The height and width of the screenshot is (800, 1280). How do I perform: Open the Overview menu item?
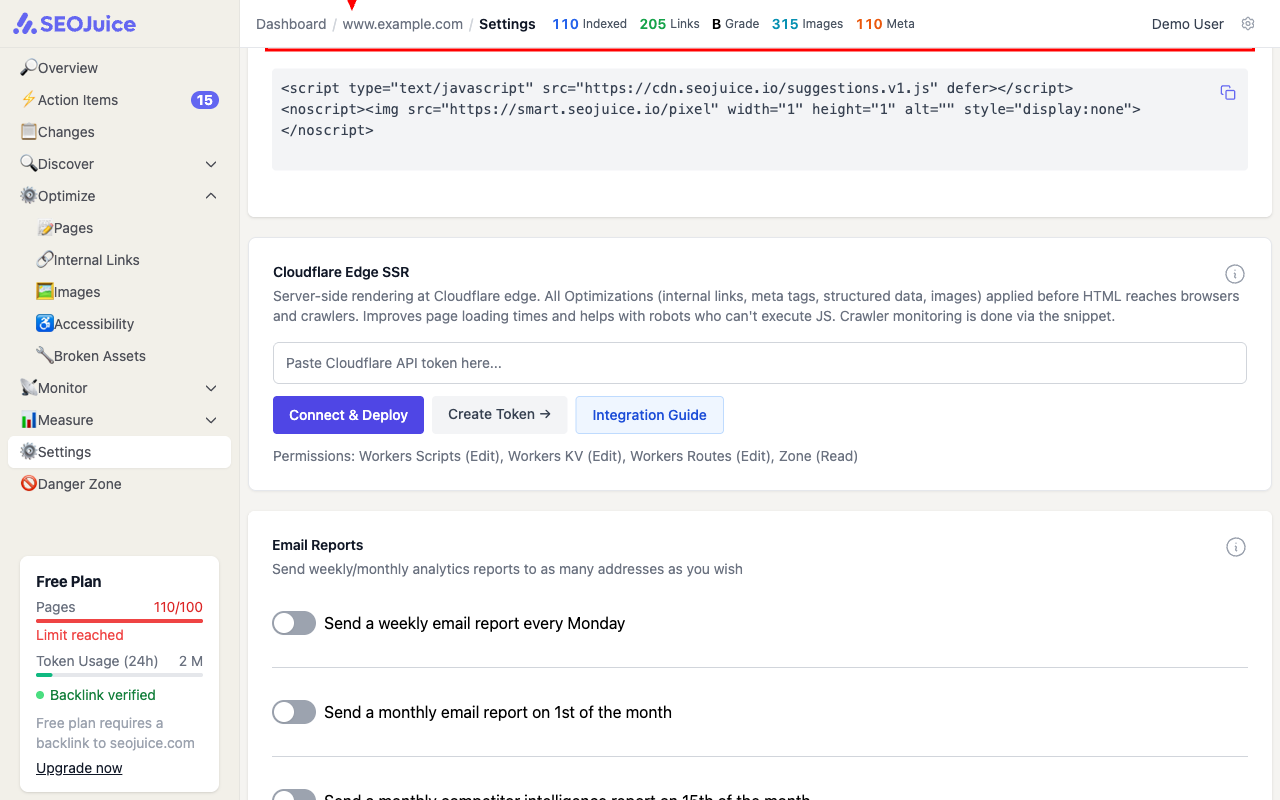pyautogui.click(x=119, y=68)
